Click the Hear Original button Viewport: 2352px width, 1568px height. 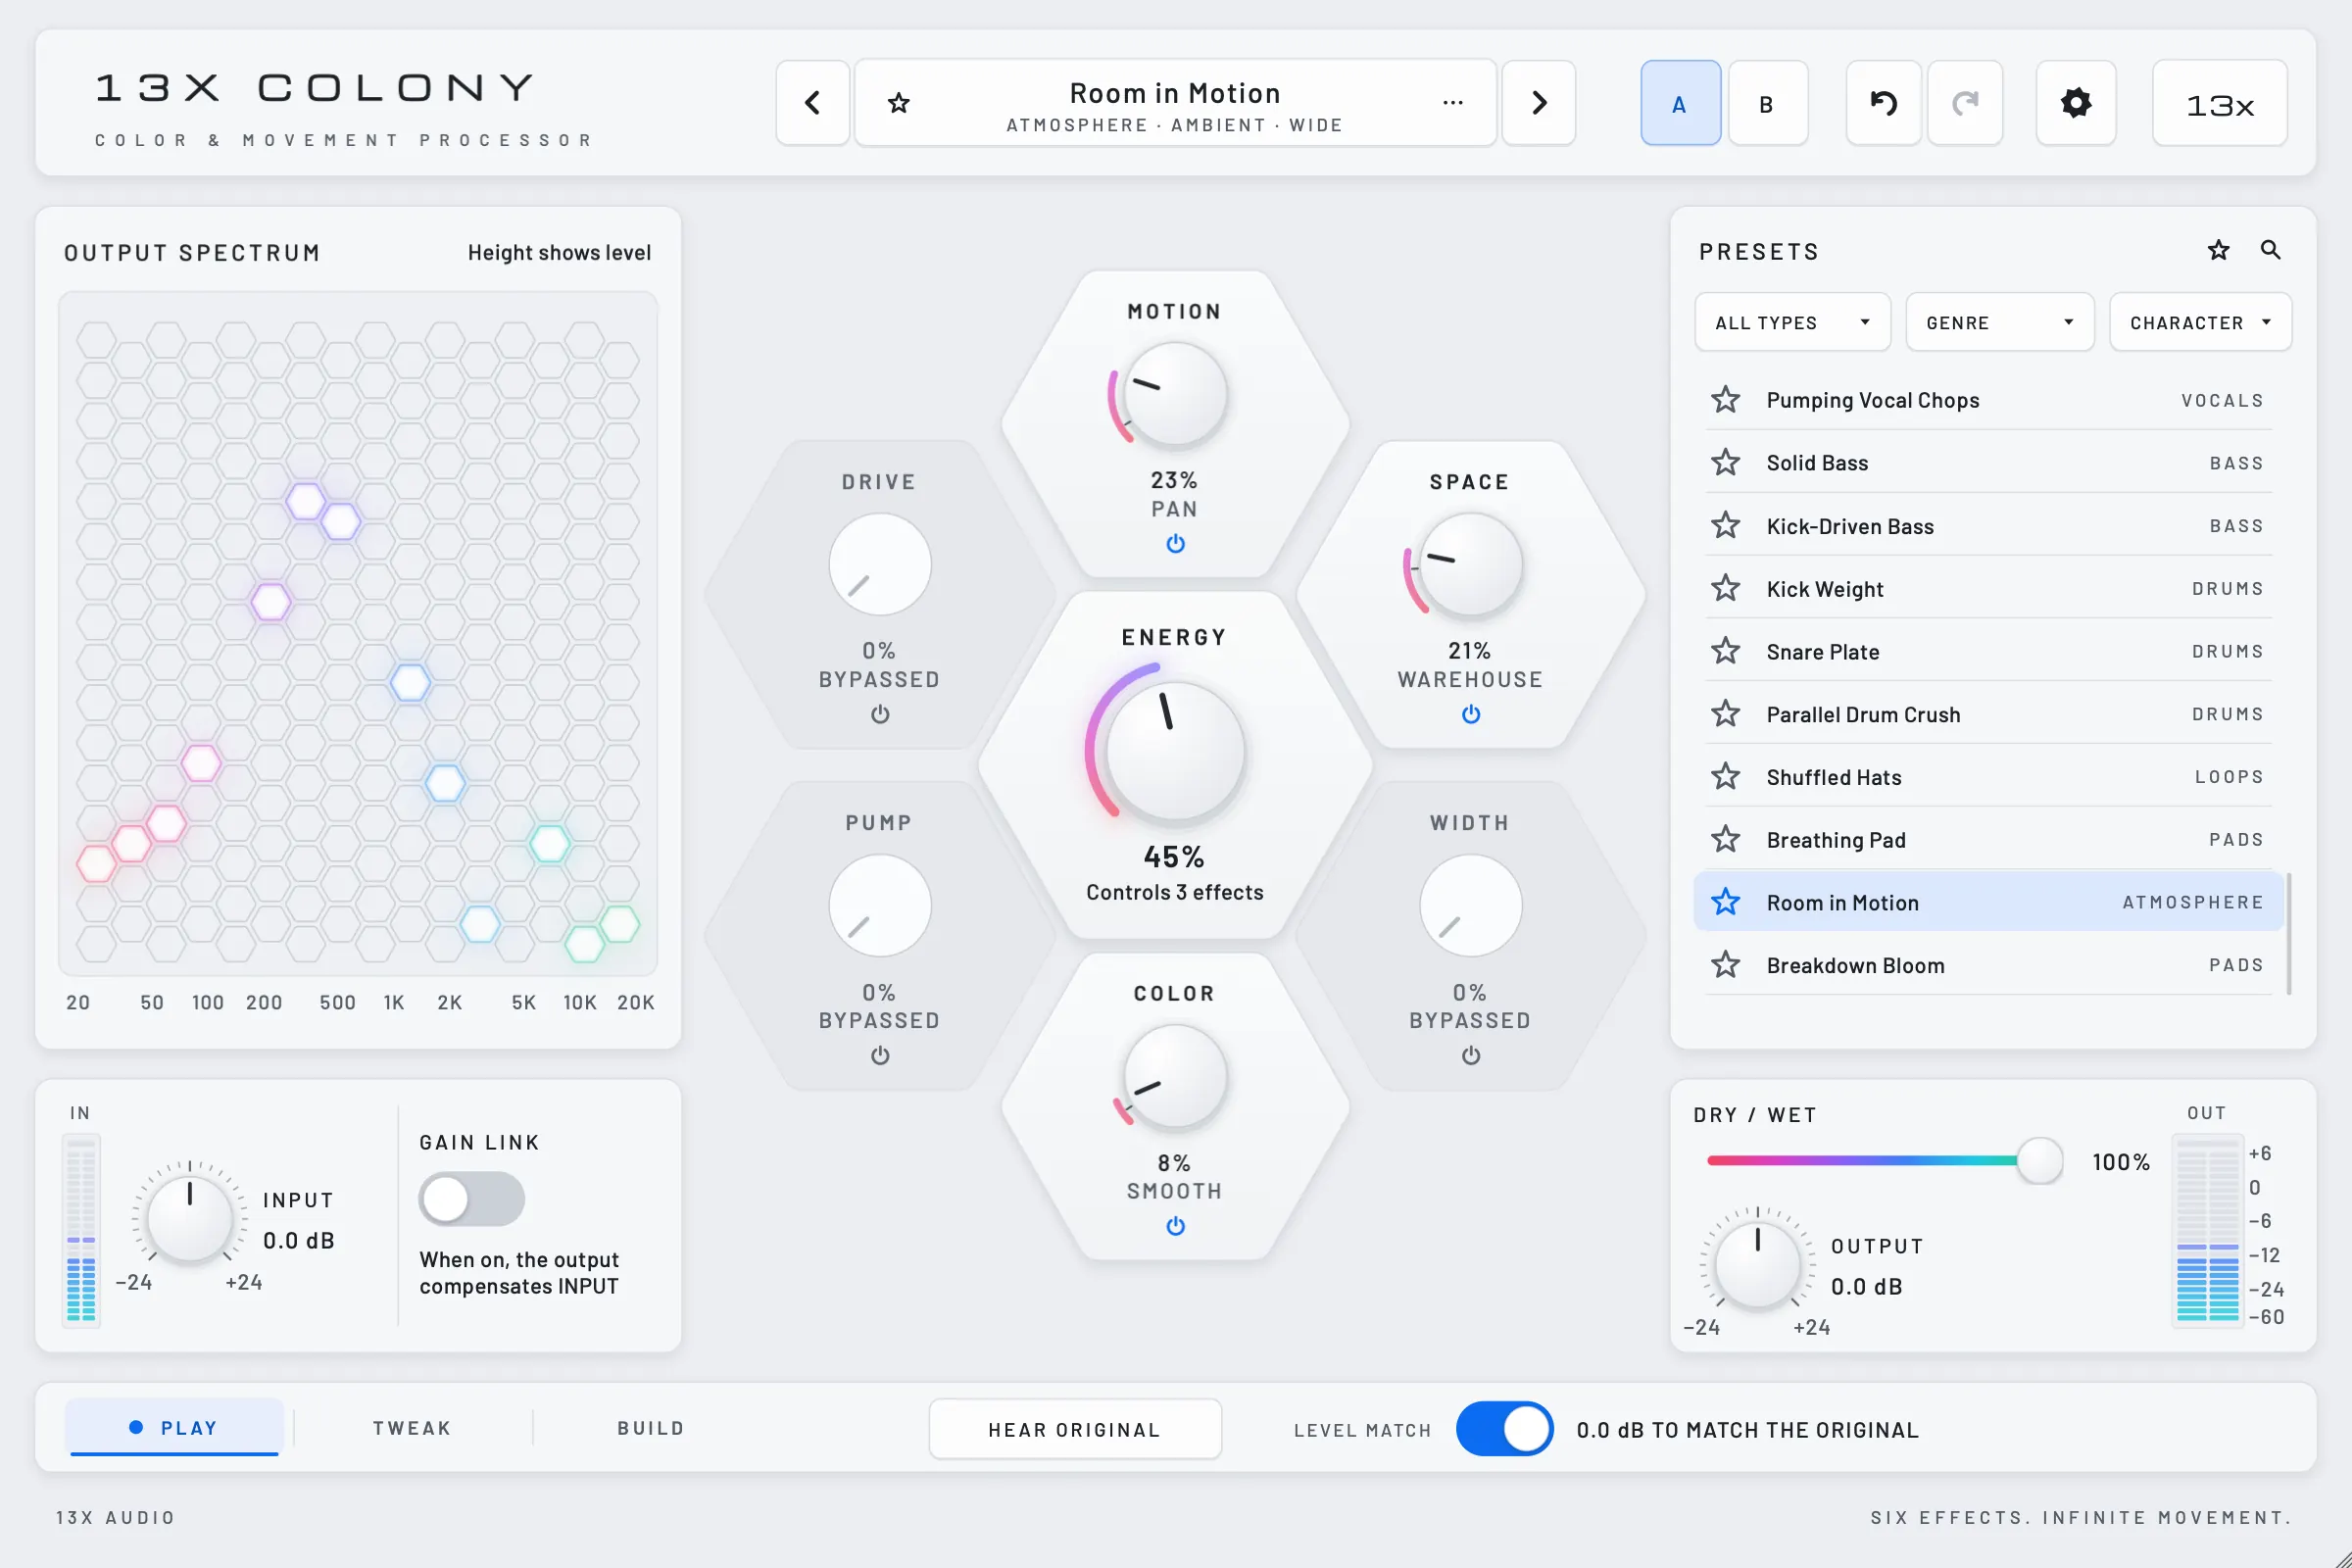click(x=1075, y=1429)
